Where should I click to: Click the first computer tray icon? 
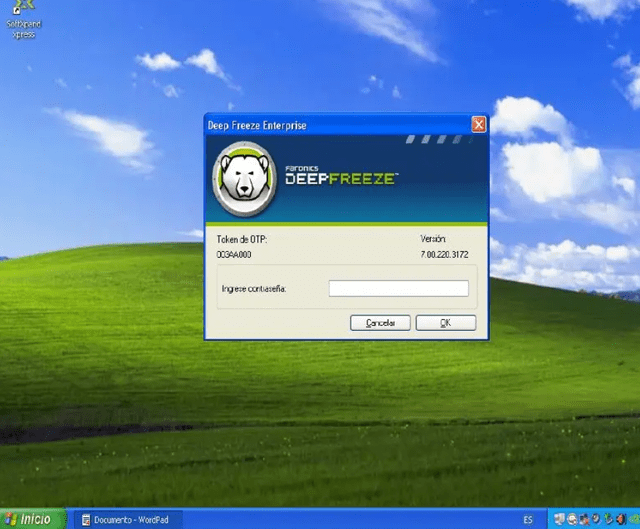[x=560, y=519]
